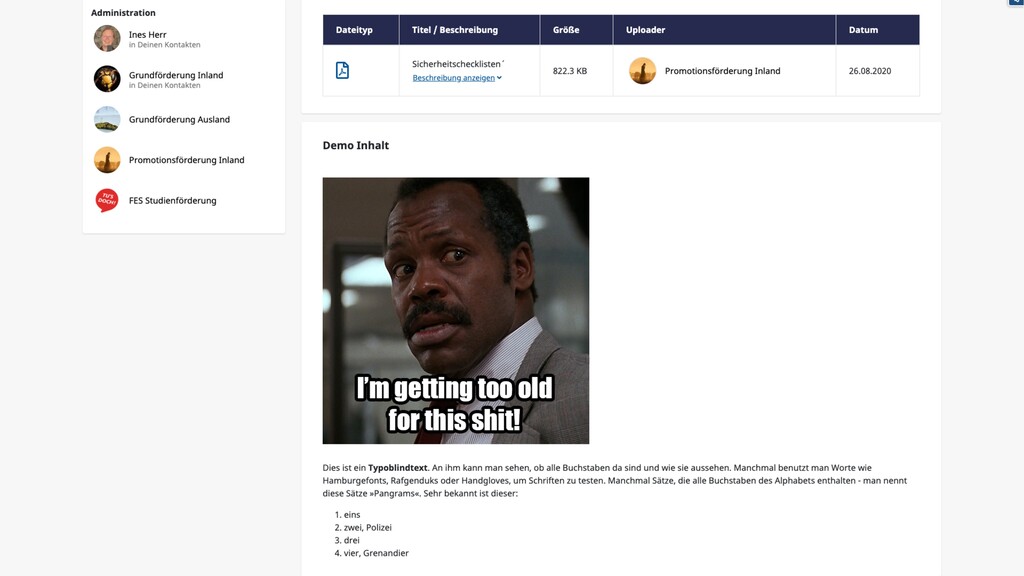Viewport: 1024px width, 576px height.
Task: Open Grundförderung Inland contact name
Action: 176,75
